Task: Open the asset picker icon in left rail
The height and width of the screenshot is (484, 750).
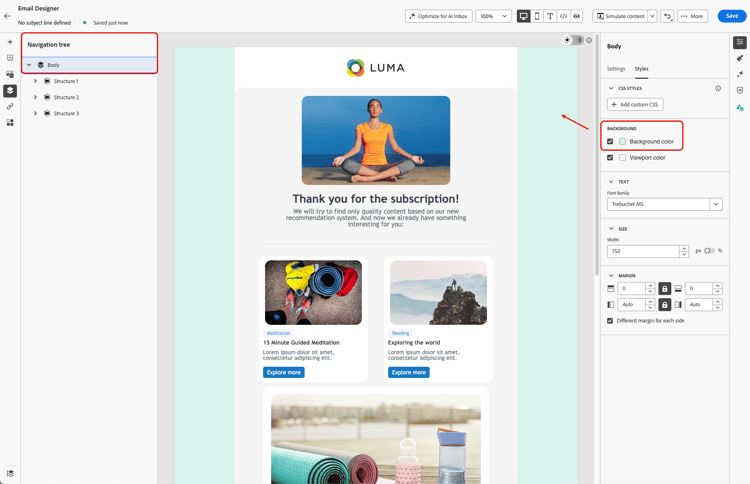Action: 10,74
